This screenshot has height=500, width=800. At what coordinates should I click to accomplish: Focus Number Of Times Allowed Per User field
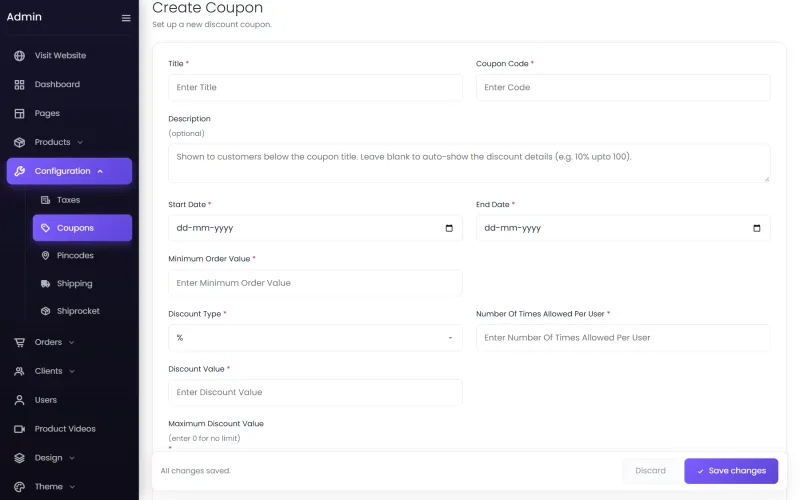(x=623, y=338)
